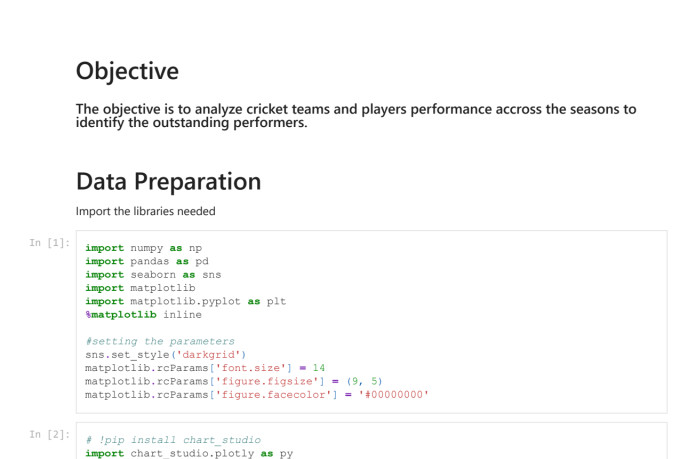Screen dimensions: 680x459
Task: Click the Data Preparation heading
Action: point(168,182)
